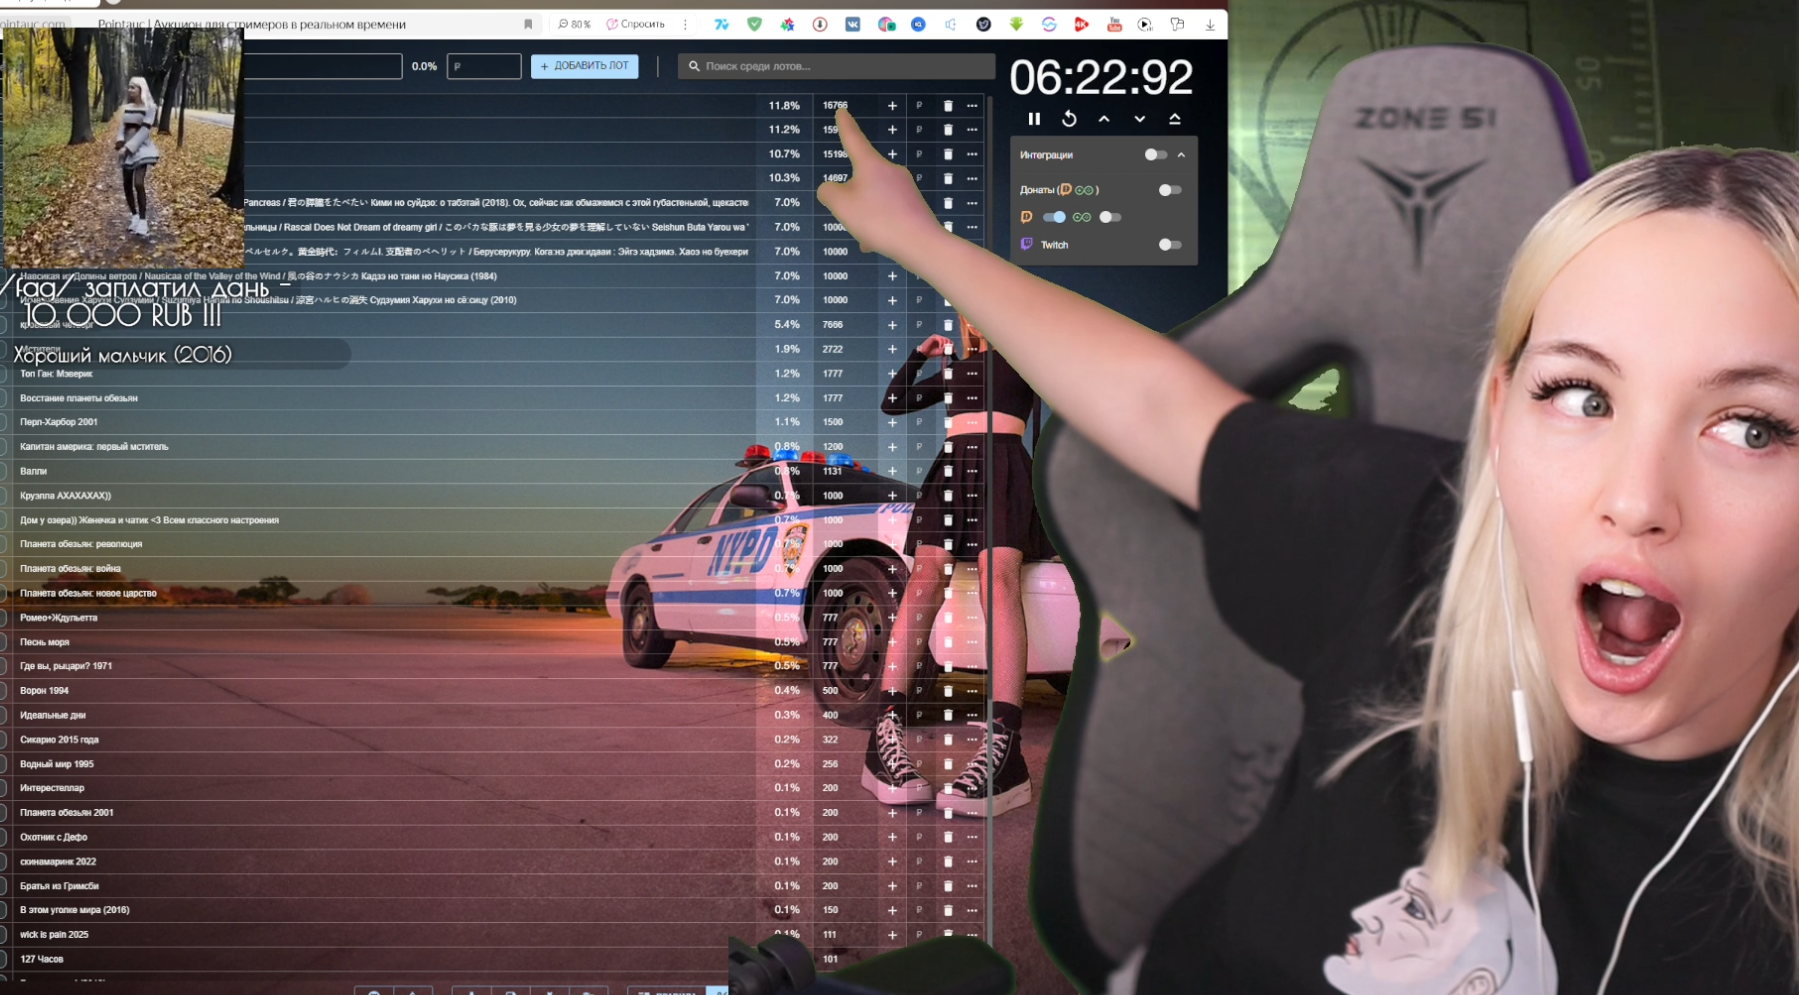Open more options for 11.8% lot
The width and height of the screenshot is (1799, 995).
pos(972,106)
